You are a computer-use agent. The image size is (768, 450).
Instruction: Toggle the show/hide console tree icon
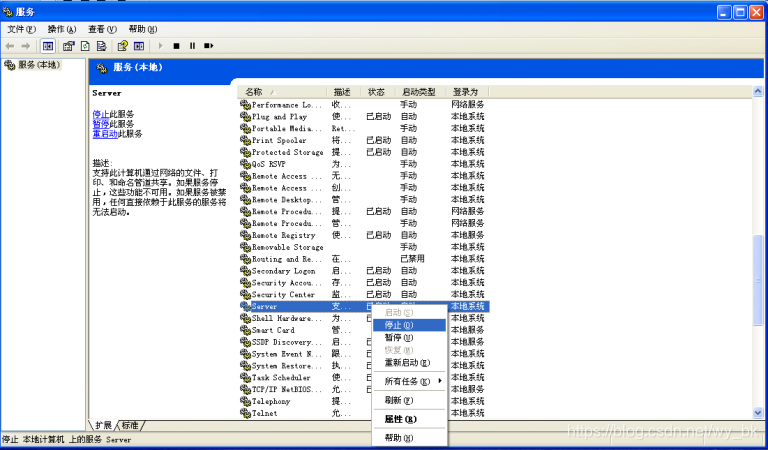click(x=48, y=46)
